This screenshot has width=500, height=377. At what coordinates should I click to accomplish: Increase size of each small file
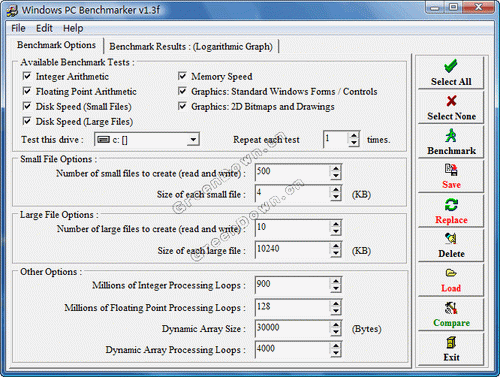tap(336, 190)
